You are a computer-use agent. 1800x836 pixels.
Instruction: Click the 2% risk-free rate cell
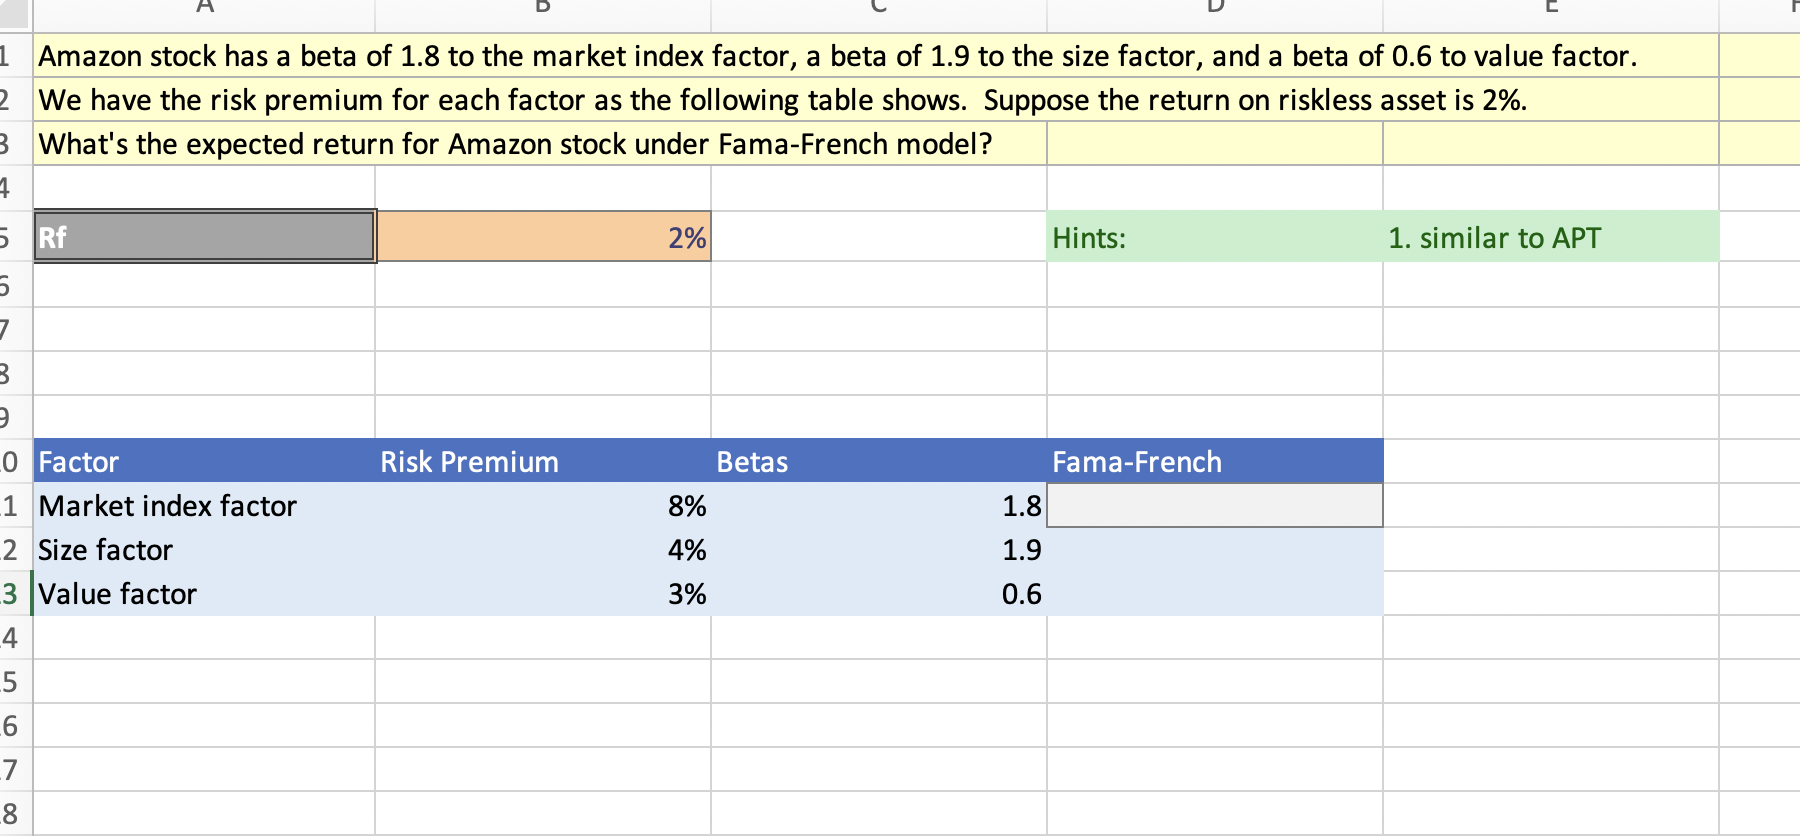(543, 237)
